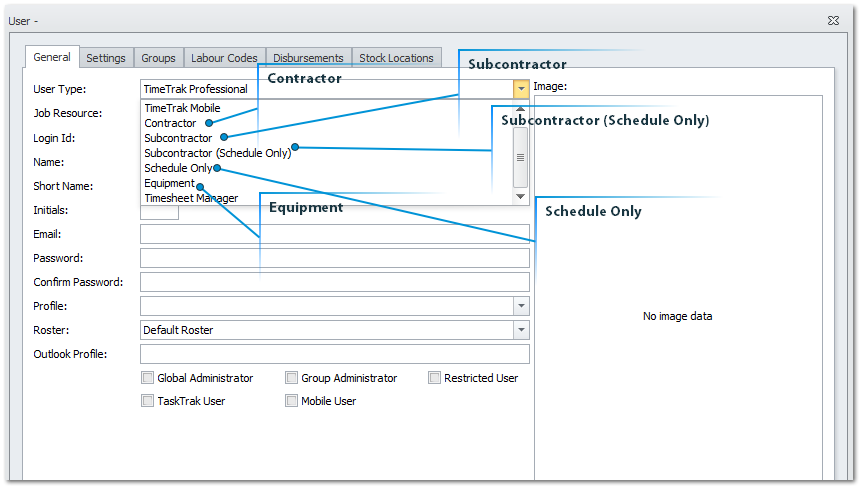Switch to the Settings tab

[x=105, y=58]
